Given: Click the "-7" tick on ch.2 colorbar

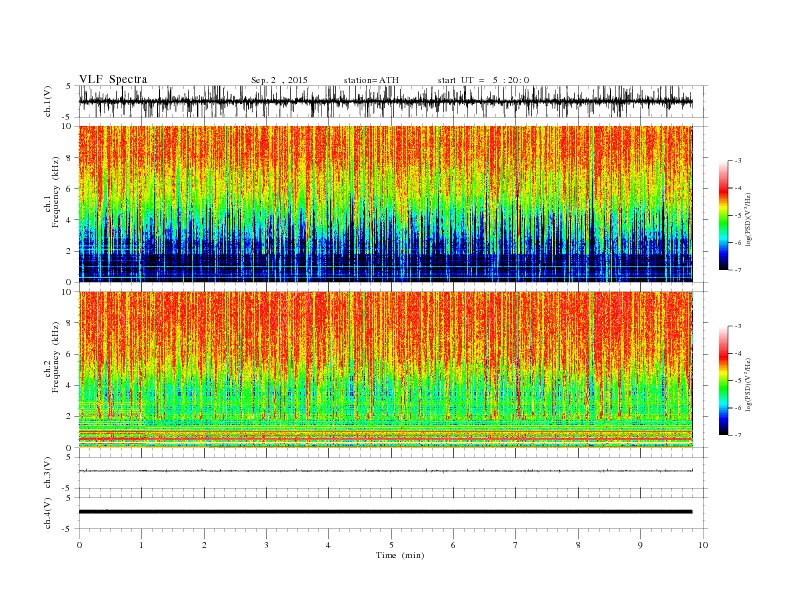Looking at the screenshot, I should click(x=738, y=435).
